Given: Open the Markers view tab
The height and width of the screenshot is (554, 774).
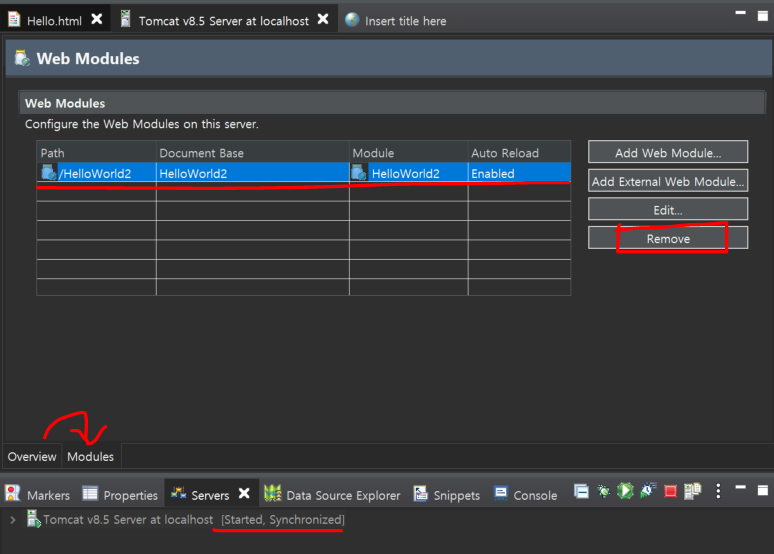Looking at the screenshot, I should [48, 495].
